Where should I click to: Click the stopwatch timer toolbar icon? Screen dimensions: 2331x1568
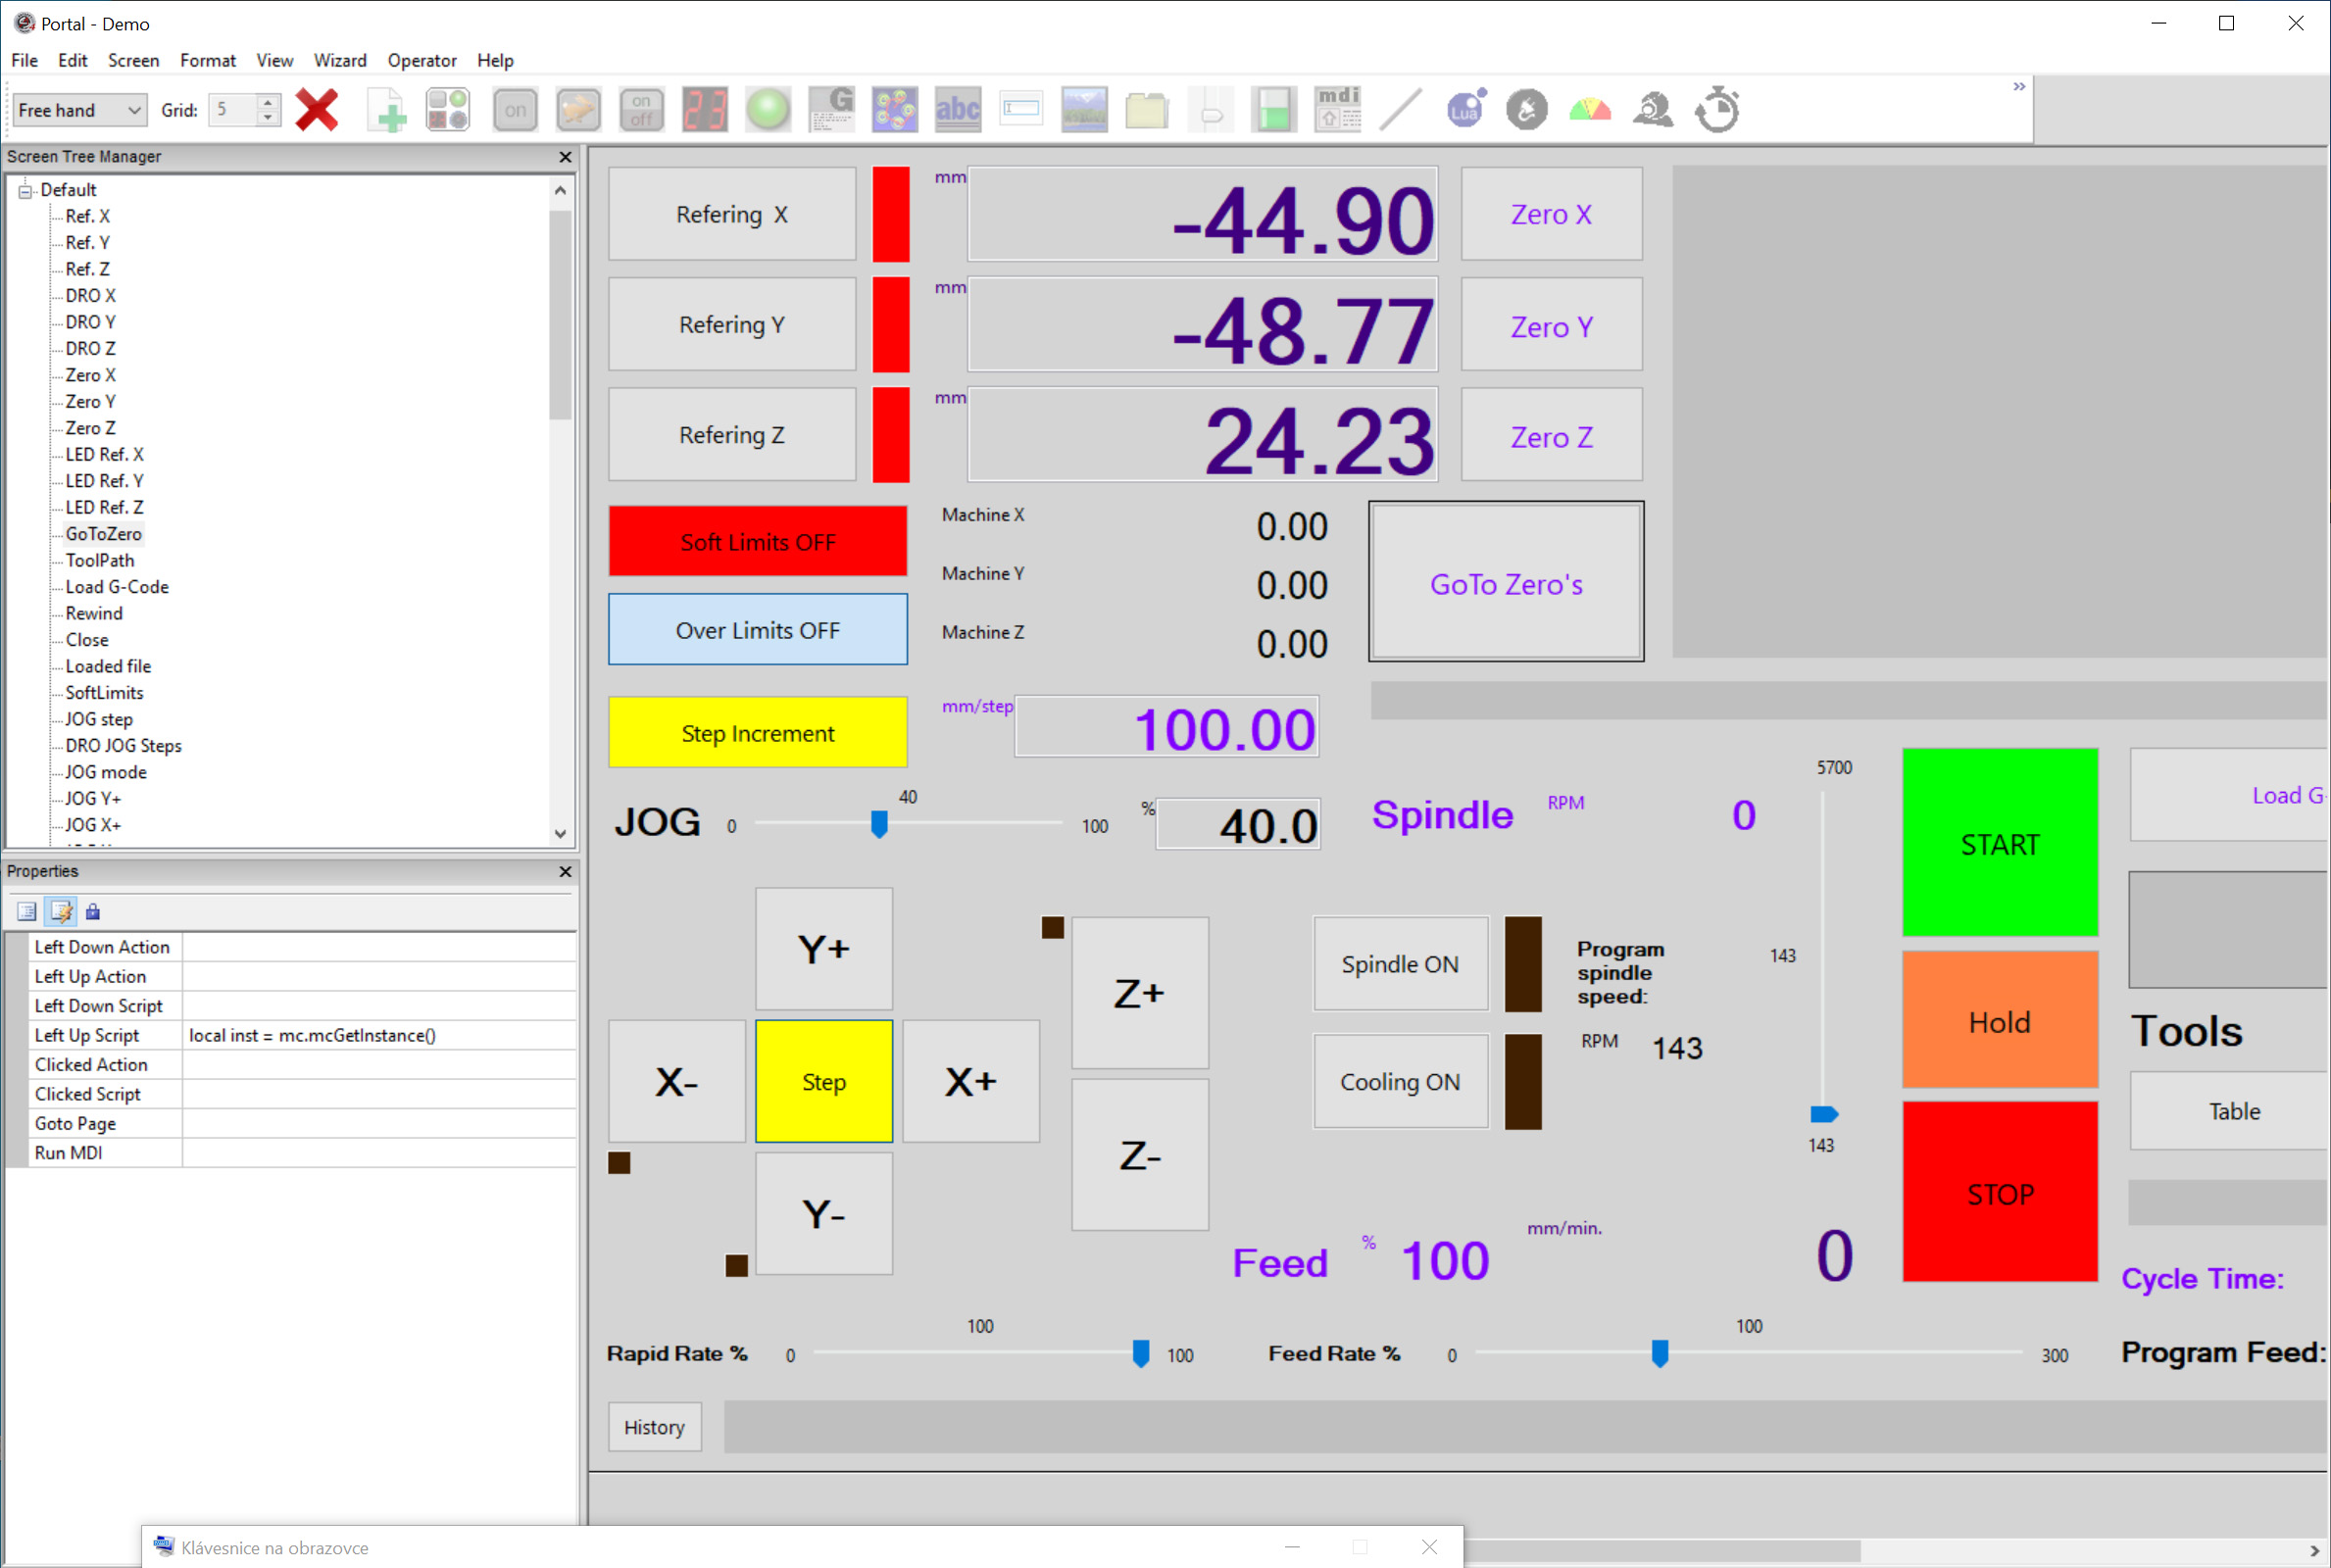pyautogui.click(x=1717, y=110)
